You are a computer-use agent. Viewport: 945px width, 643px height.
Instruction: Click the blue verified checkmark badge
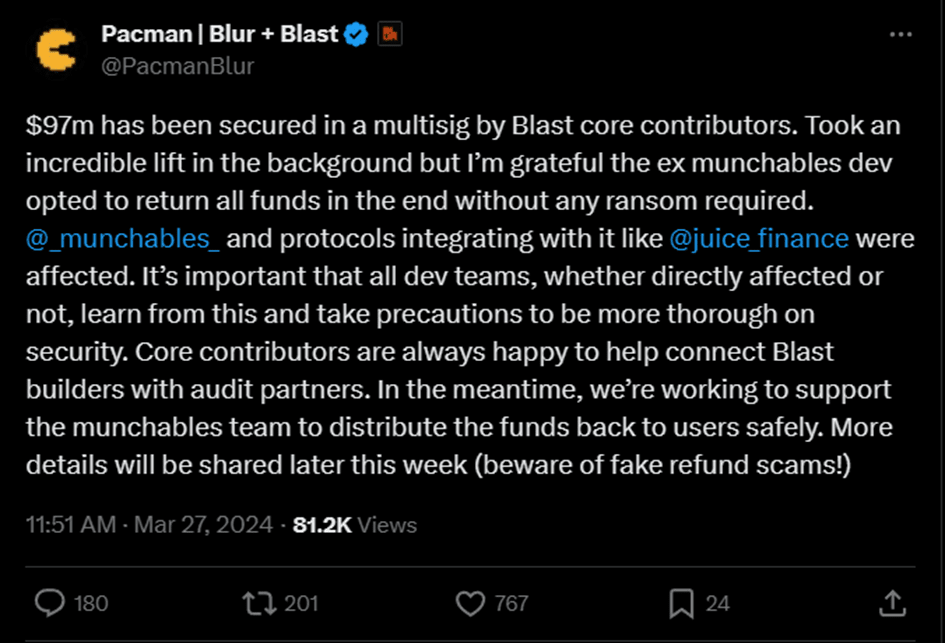356,35
